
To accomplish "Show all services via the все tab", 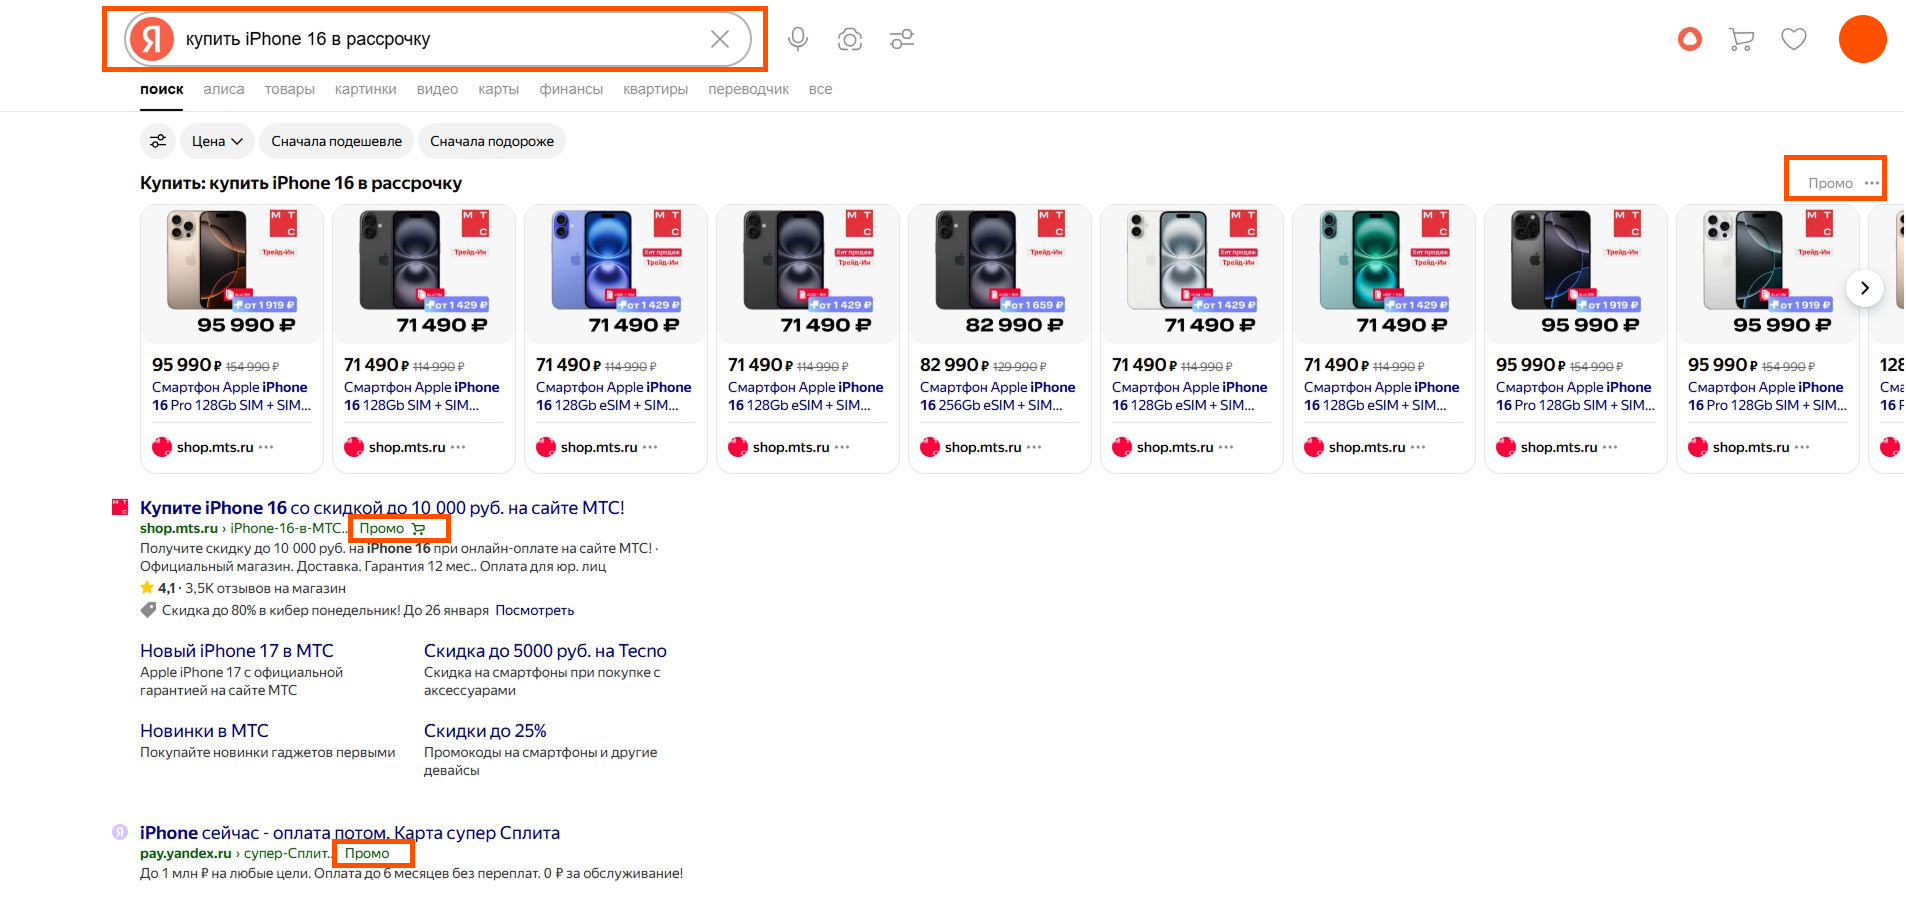I will [821, 89].
